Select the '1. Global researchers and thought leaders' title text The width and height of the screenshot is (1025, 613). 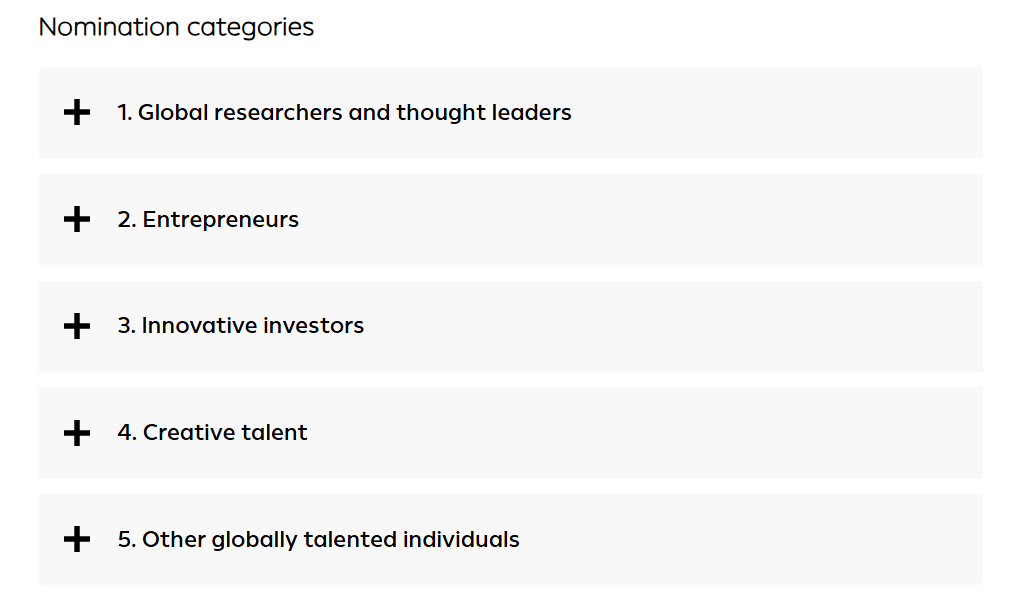tap(344, 112)
